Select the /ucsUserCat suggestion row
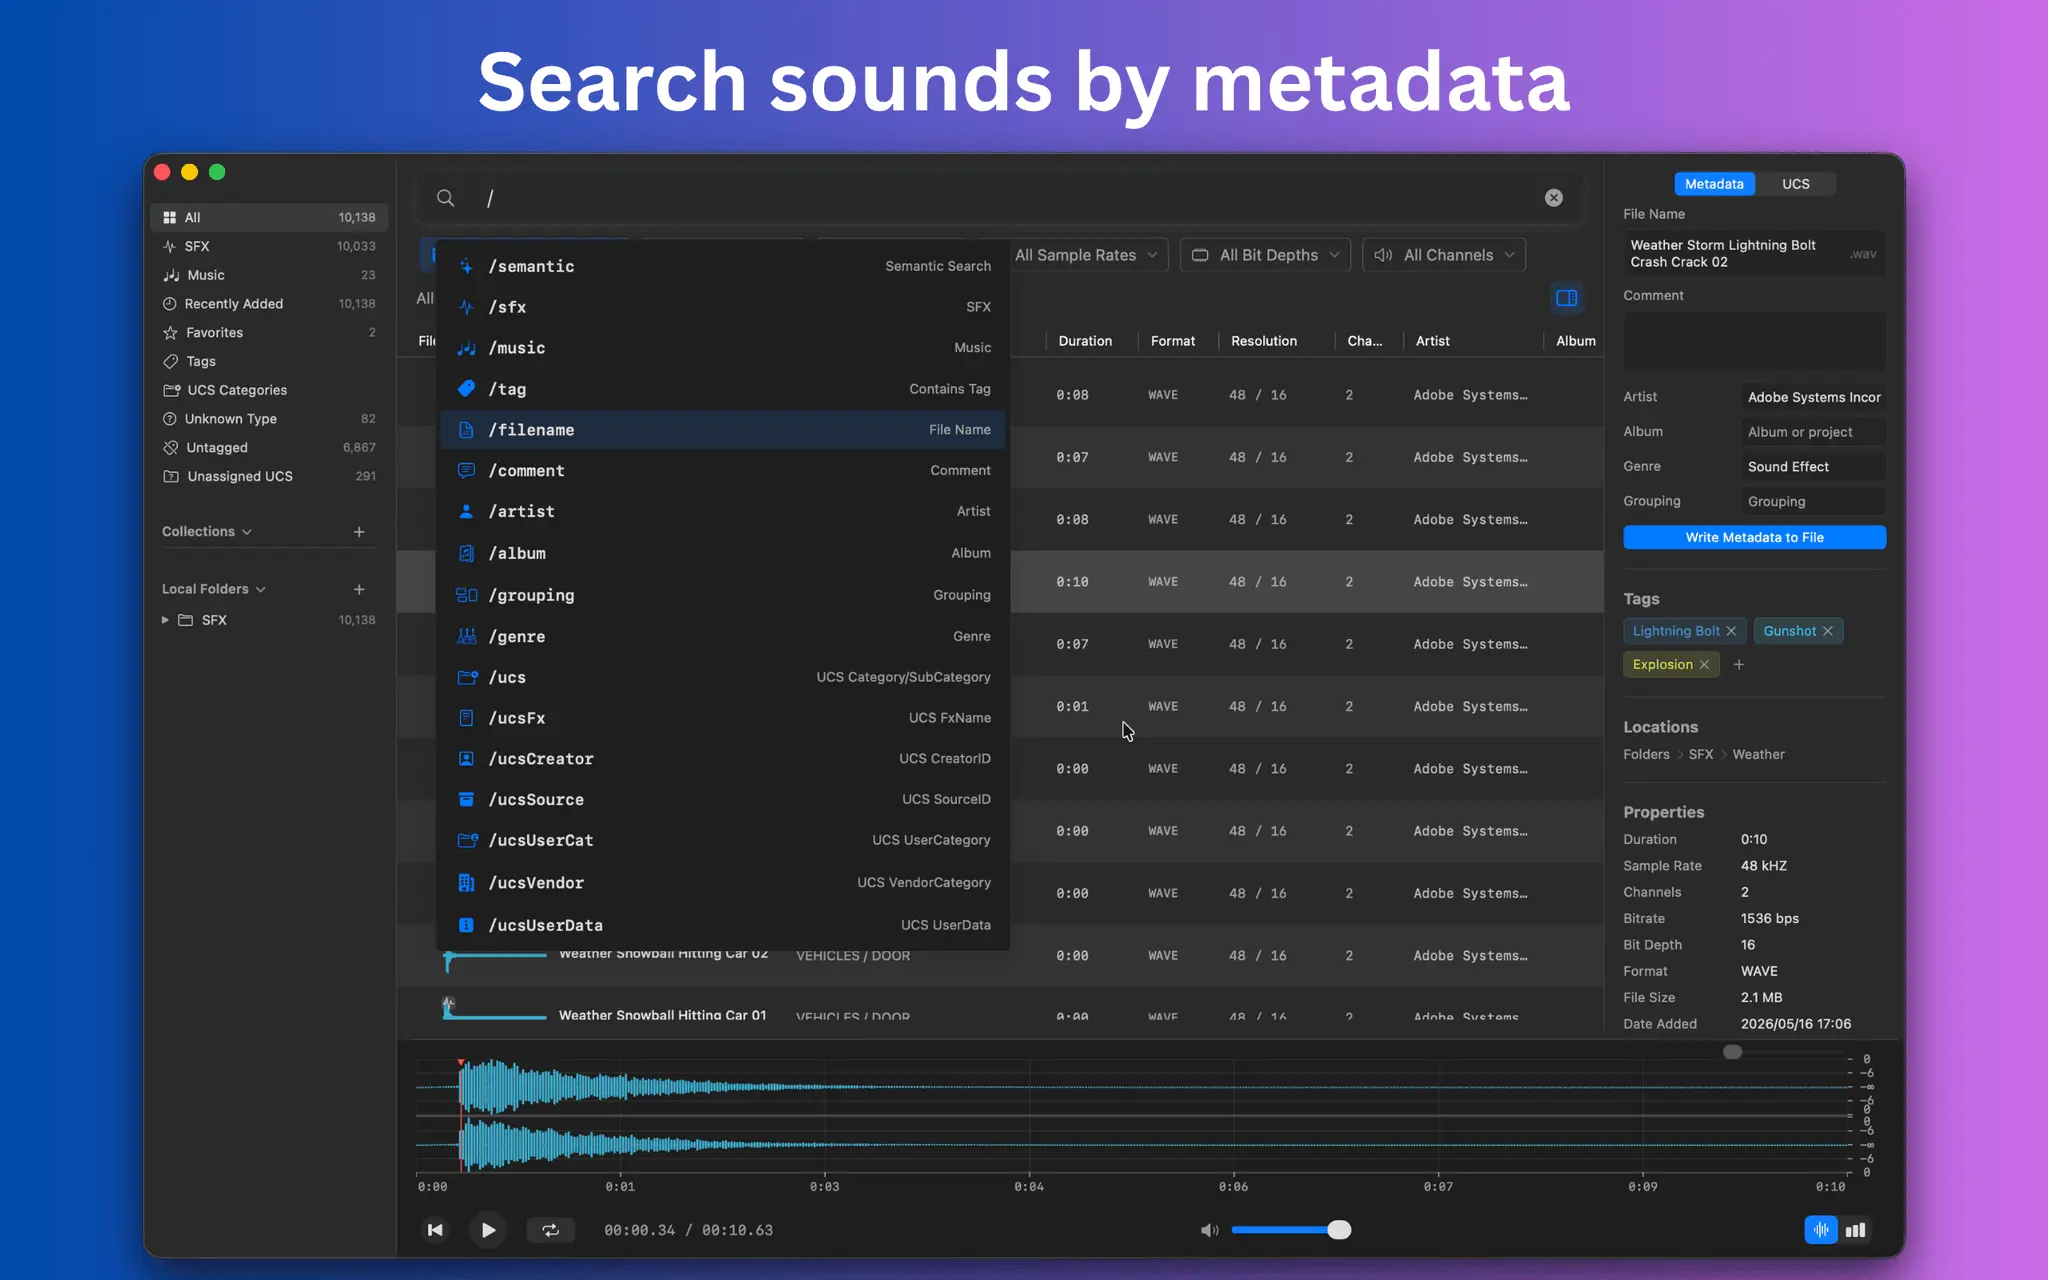 (x=723, y=841)
